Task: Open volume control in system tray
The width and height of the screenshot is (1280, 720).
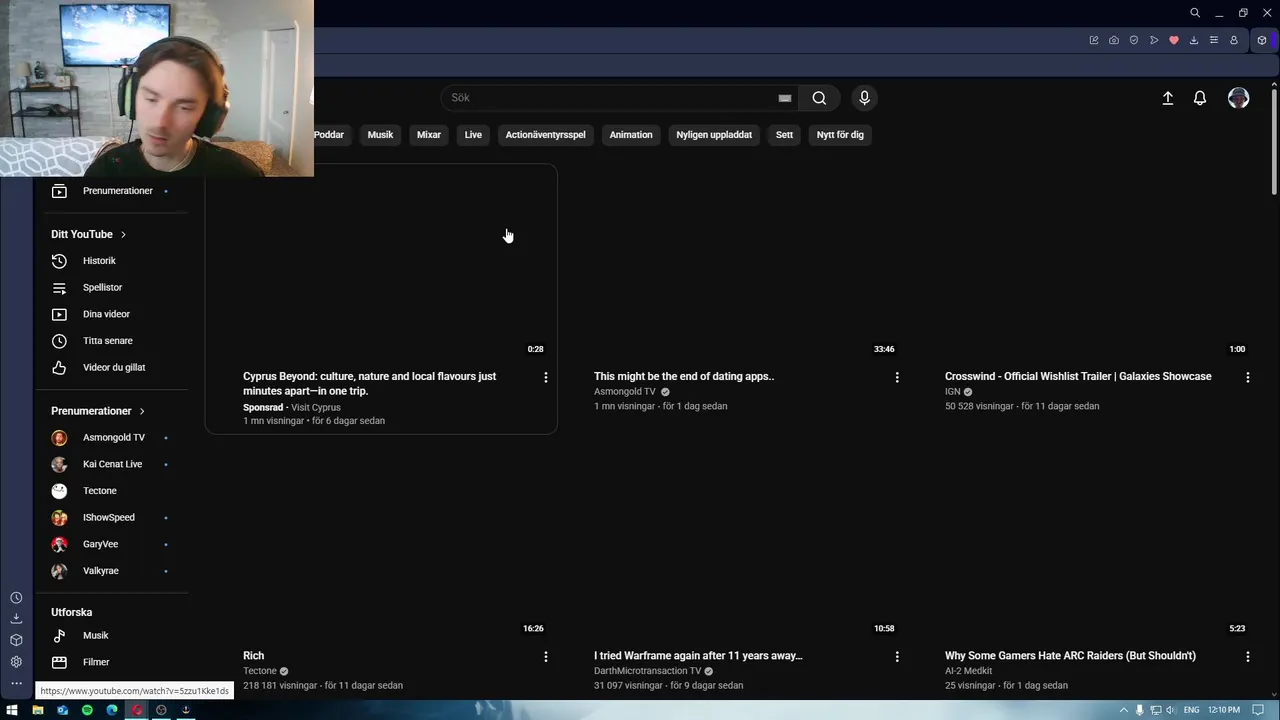Action: click(x=1169, y=710)
